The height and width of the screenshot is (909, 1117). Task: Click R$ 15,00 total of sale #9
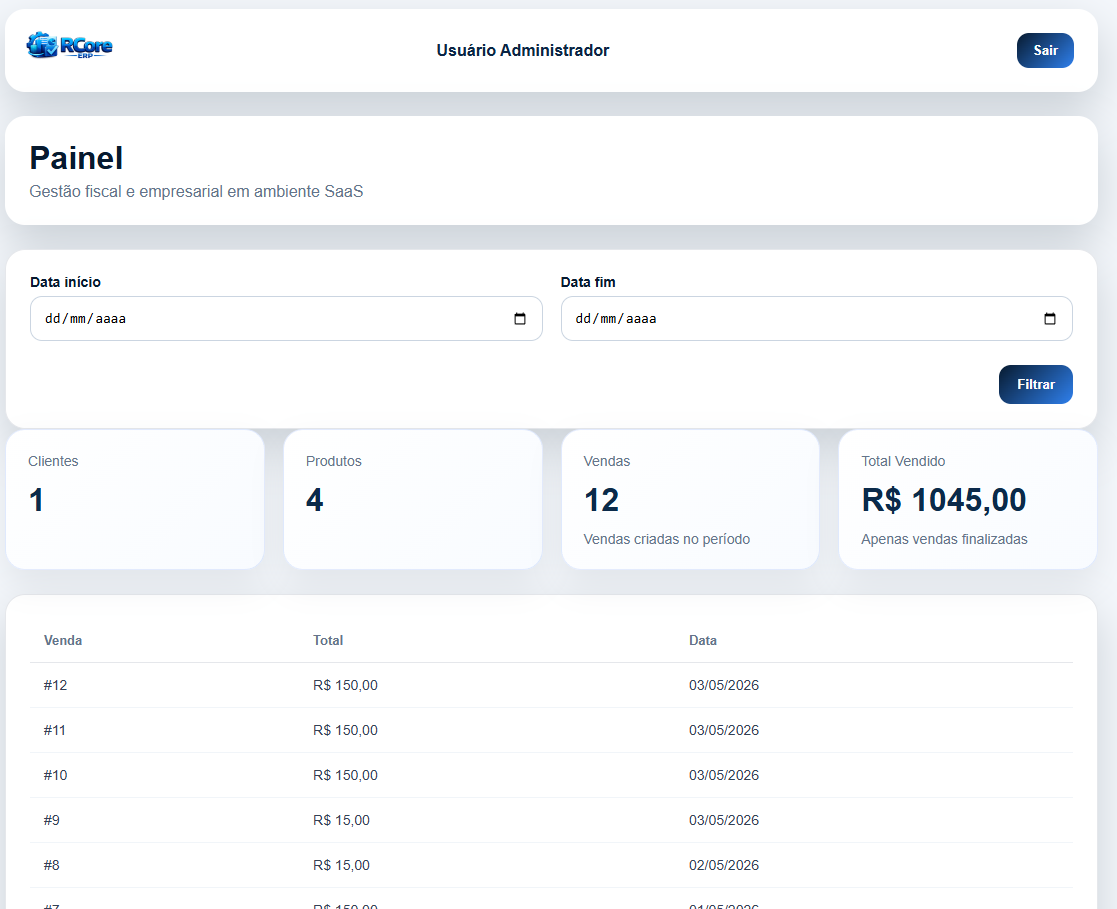[x=341, y=820]
